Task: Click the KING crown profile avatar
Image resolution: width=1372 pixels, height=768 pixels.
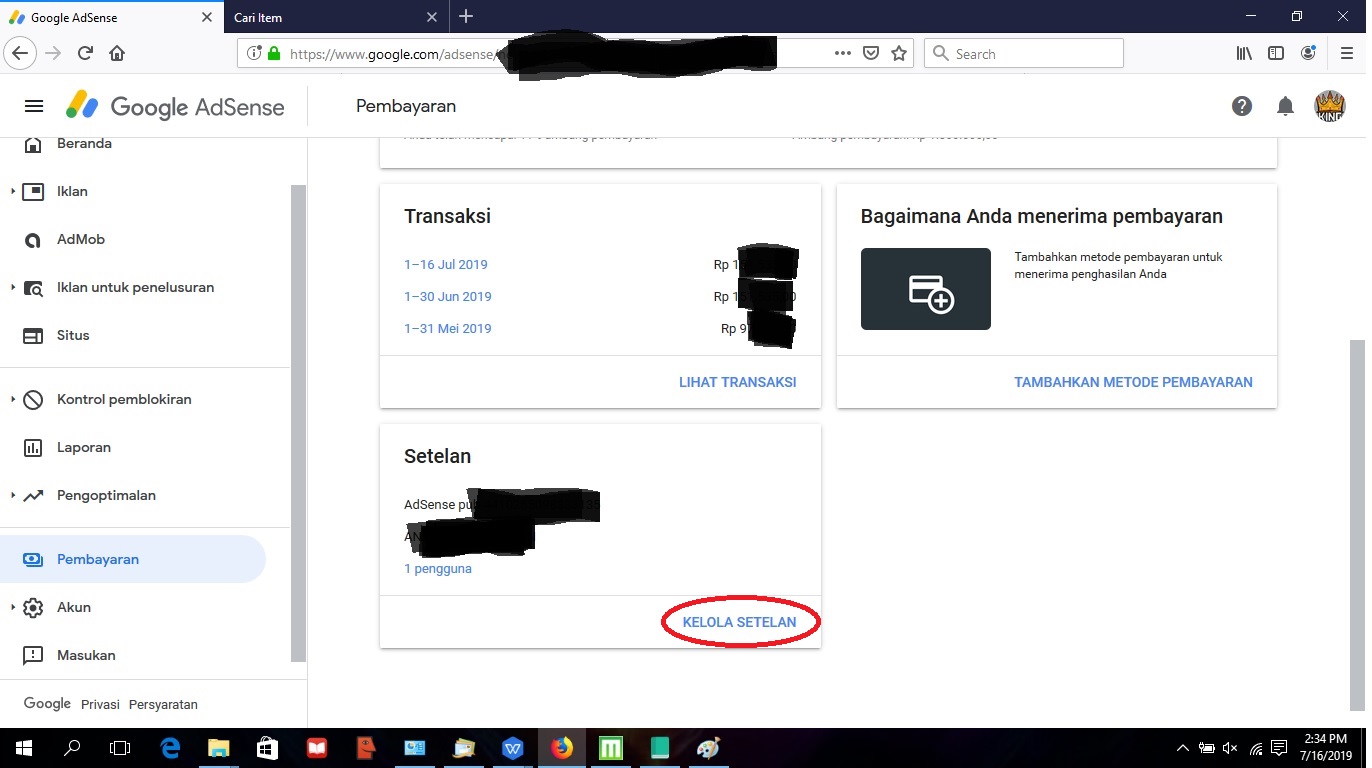Action: point(1330,106)
